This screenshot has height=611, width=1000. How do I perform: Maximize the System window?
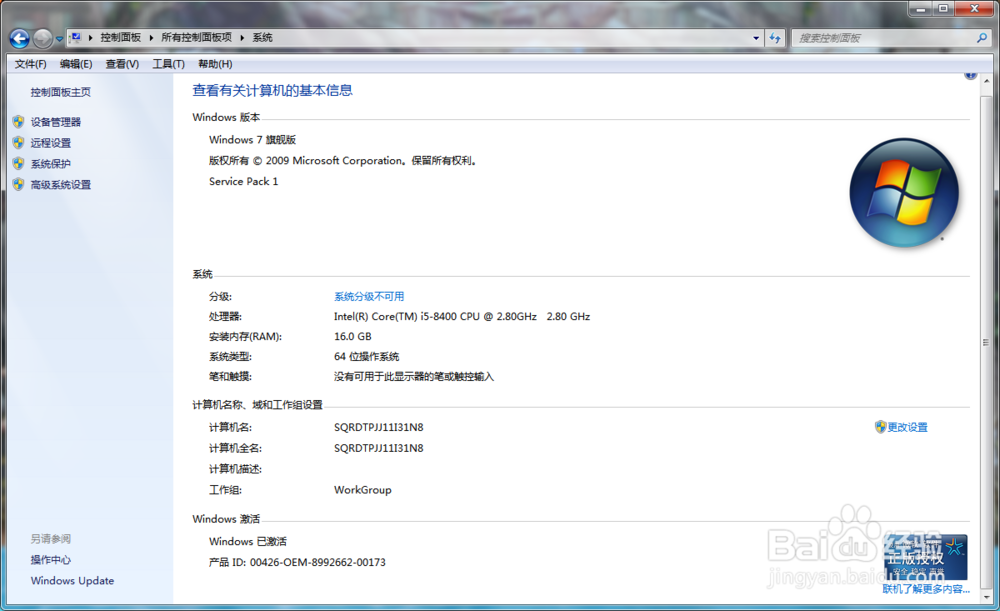pyautogui.click(x=943, y=9)
